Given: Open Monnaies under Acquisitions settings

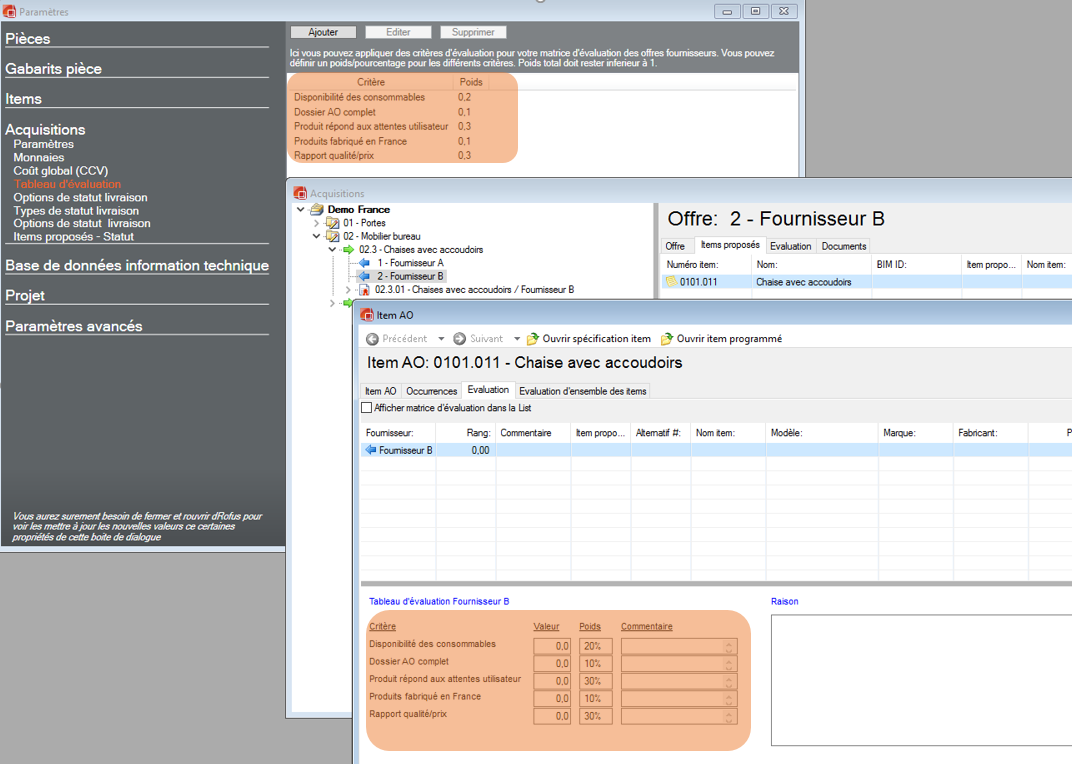Looking at the screenshot, I should pos(39,158).
